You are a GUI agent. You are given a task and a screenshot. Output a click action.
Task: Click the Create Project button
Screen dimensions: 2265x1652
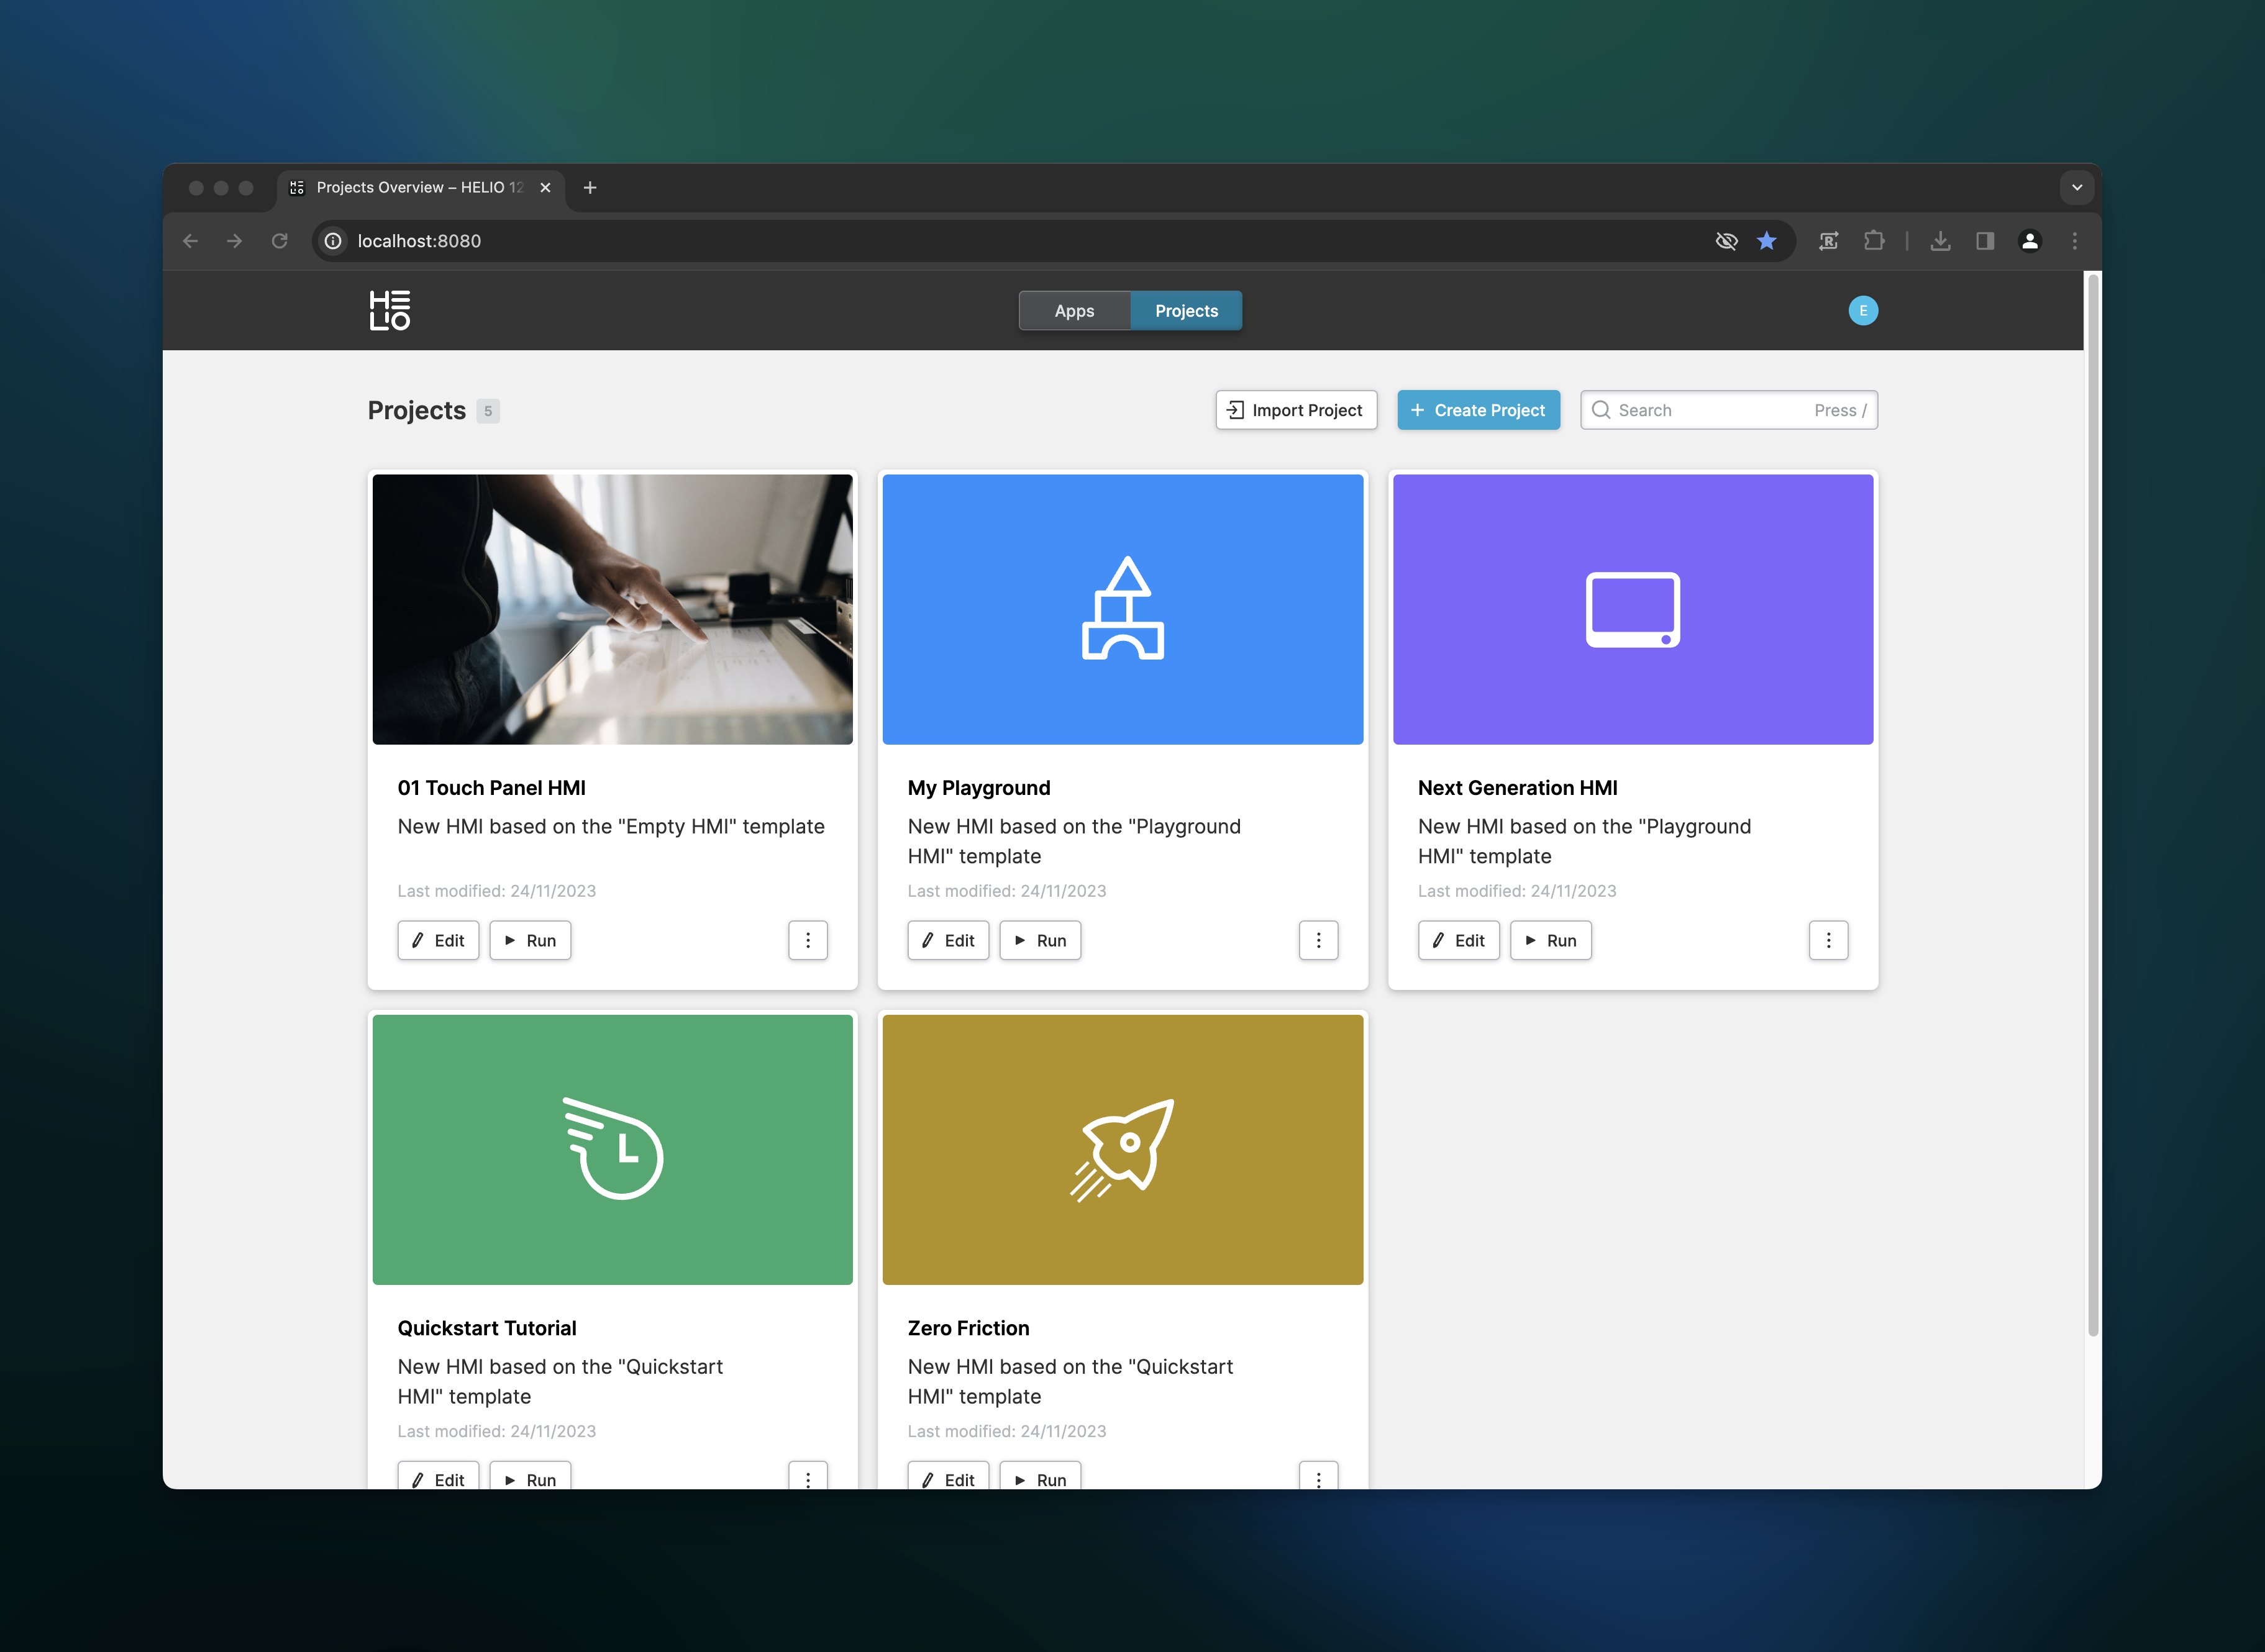pos(1478,410)
